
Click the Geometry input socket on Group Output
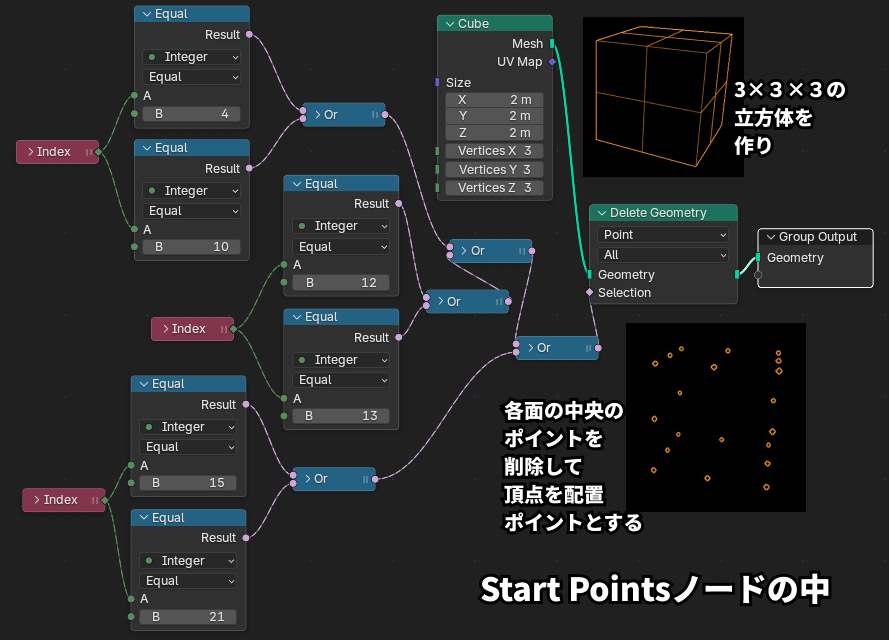point(758,258)
